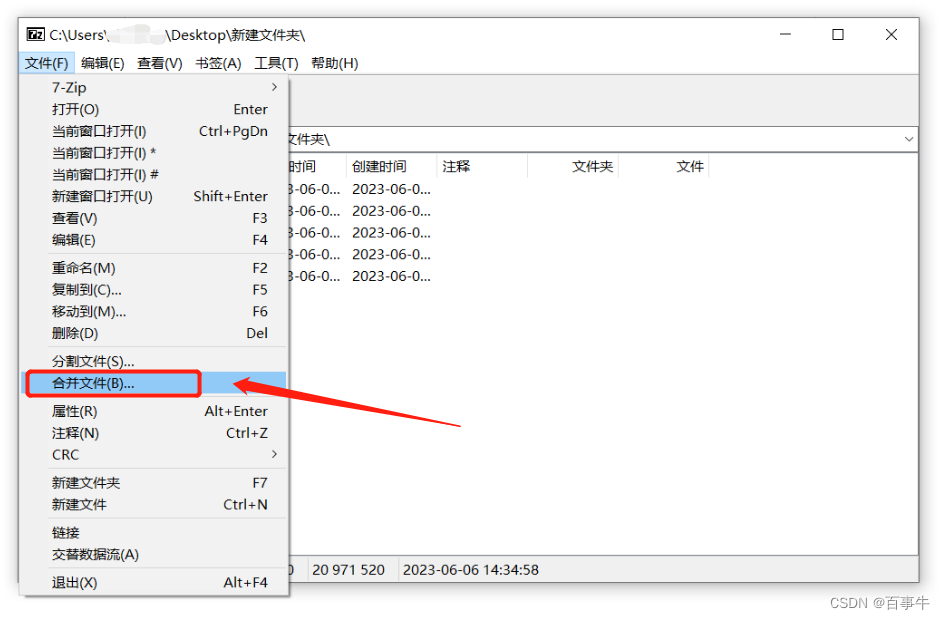Select 当前窗口打开(I) # entry
Screen dimensions: 945x619
click(154, 174)
